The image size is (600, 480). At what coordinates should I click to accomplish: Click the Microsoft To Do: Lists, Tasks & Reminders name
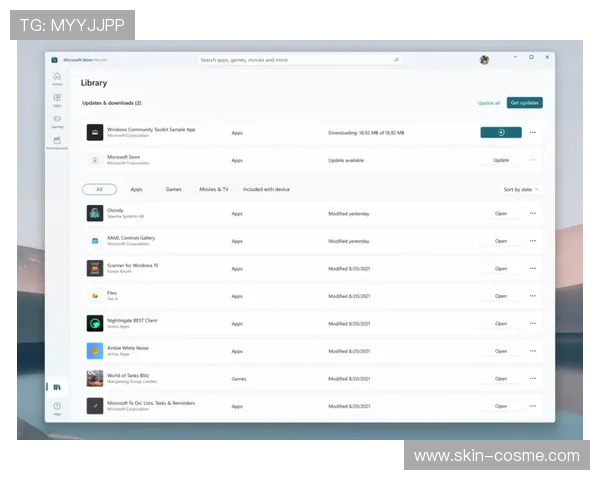click(151, 403)
